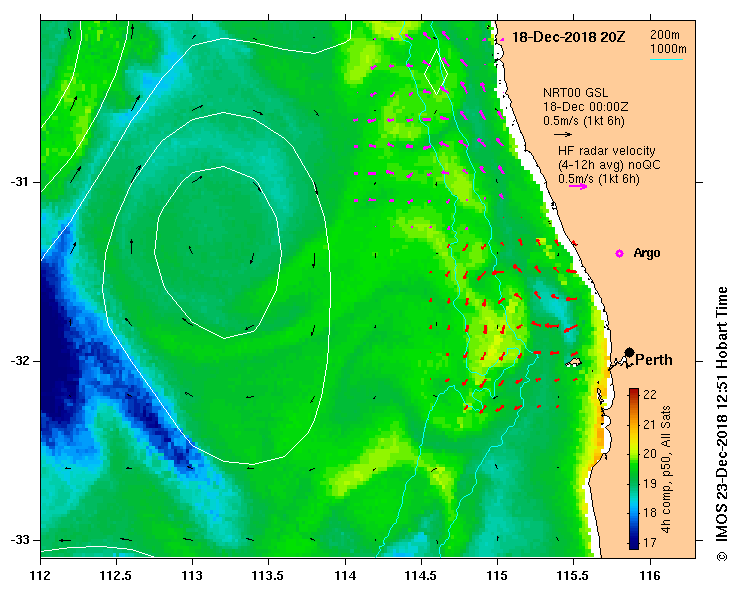Viewport: 739px width, 592px height.
Task: Click the date label 18-Dec-2018 20Z
Action: coord(568,37)
